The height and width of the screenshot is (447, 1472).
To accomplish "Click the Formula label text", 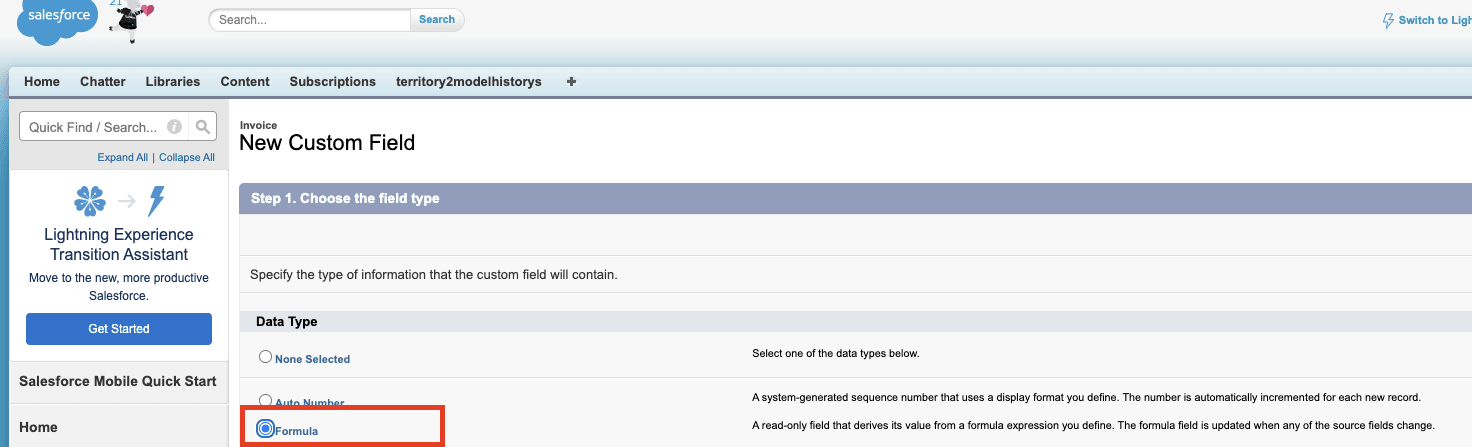I will tap(297, 431).
